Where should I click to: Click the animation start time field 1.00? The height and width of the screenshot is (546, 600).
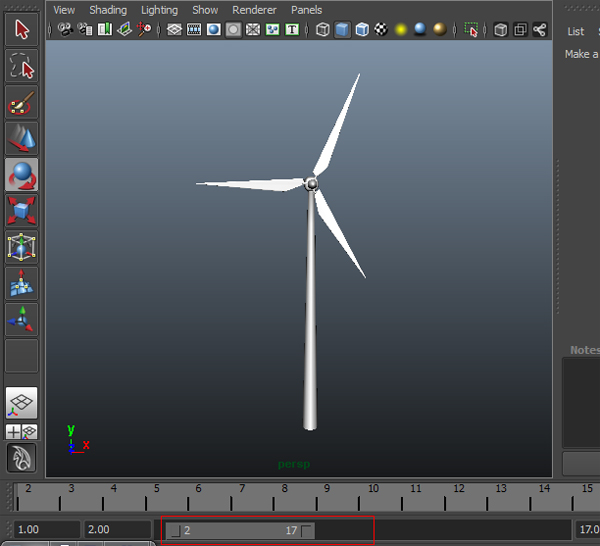coord(47,530)
